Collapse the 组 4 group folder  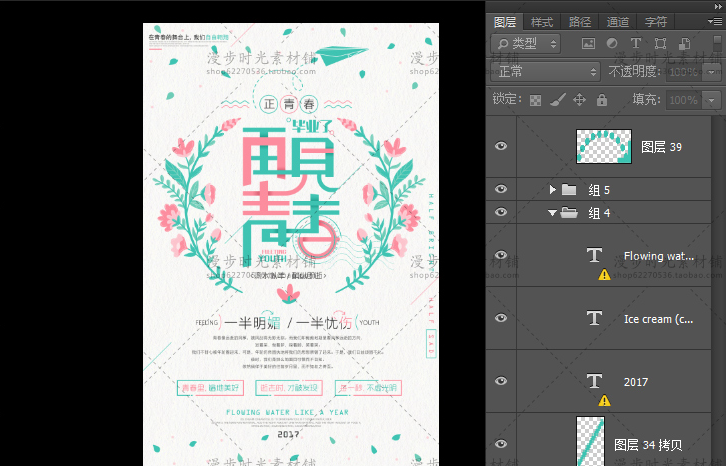(x=552, y=212)
